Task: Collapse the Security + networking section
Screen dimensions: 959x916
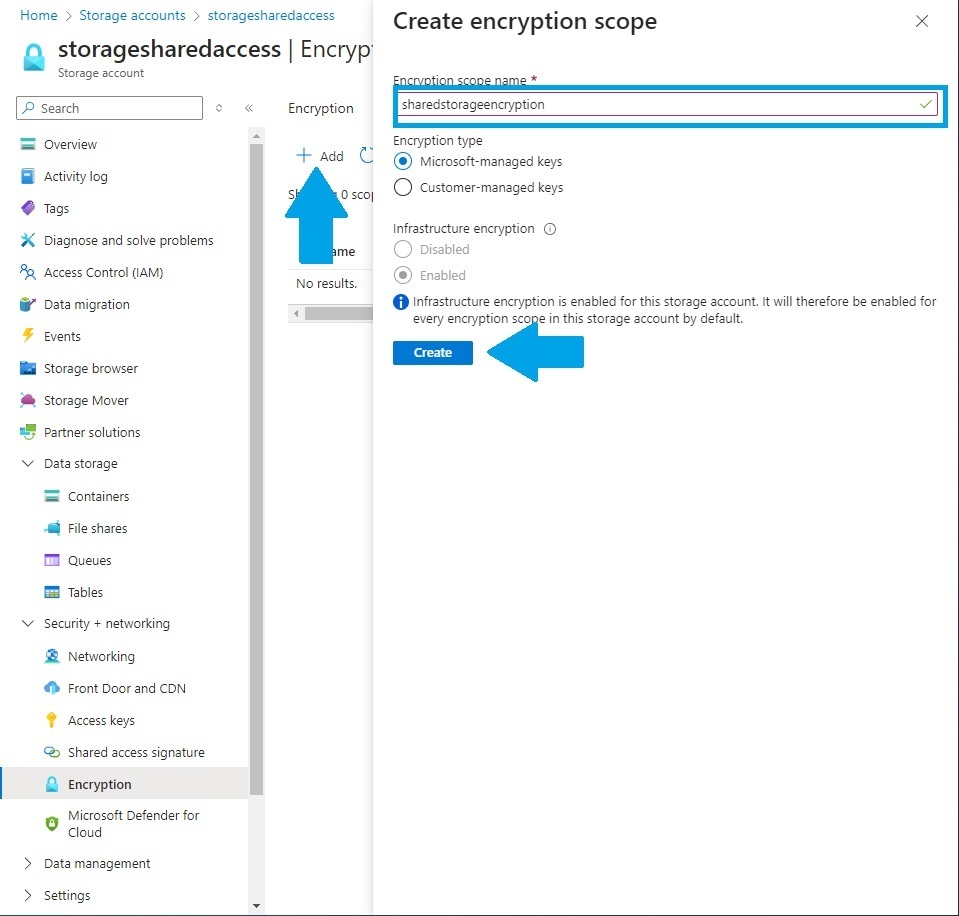Action: click(x=28, y=623)
